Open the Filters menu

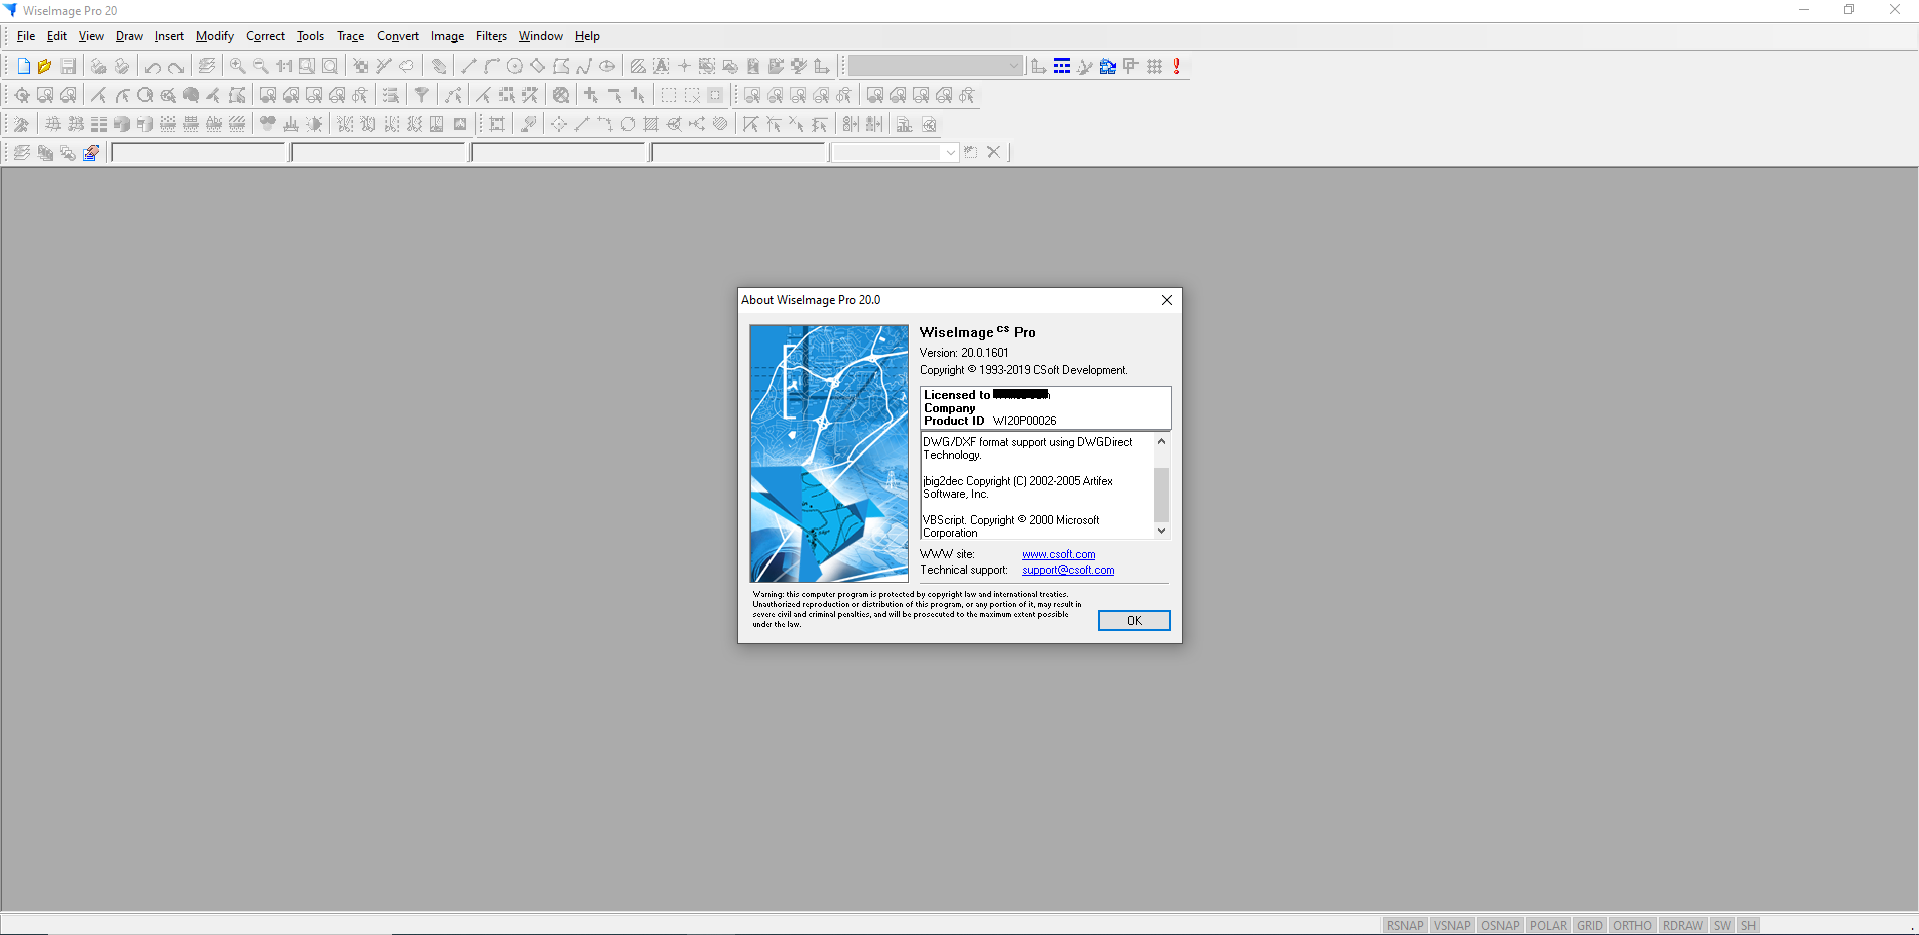click(x=491, y=36)
